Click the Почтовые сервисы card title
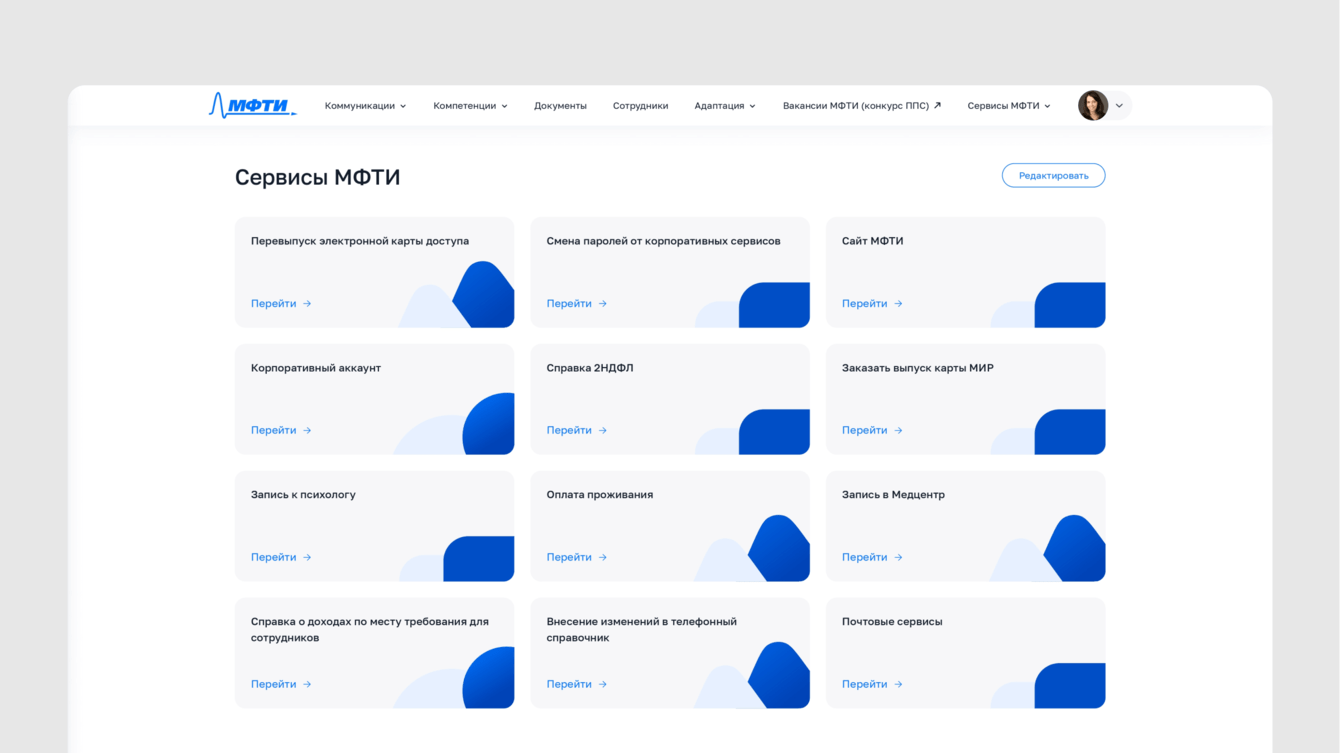 pos(892,622)
